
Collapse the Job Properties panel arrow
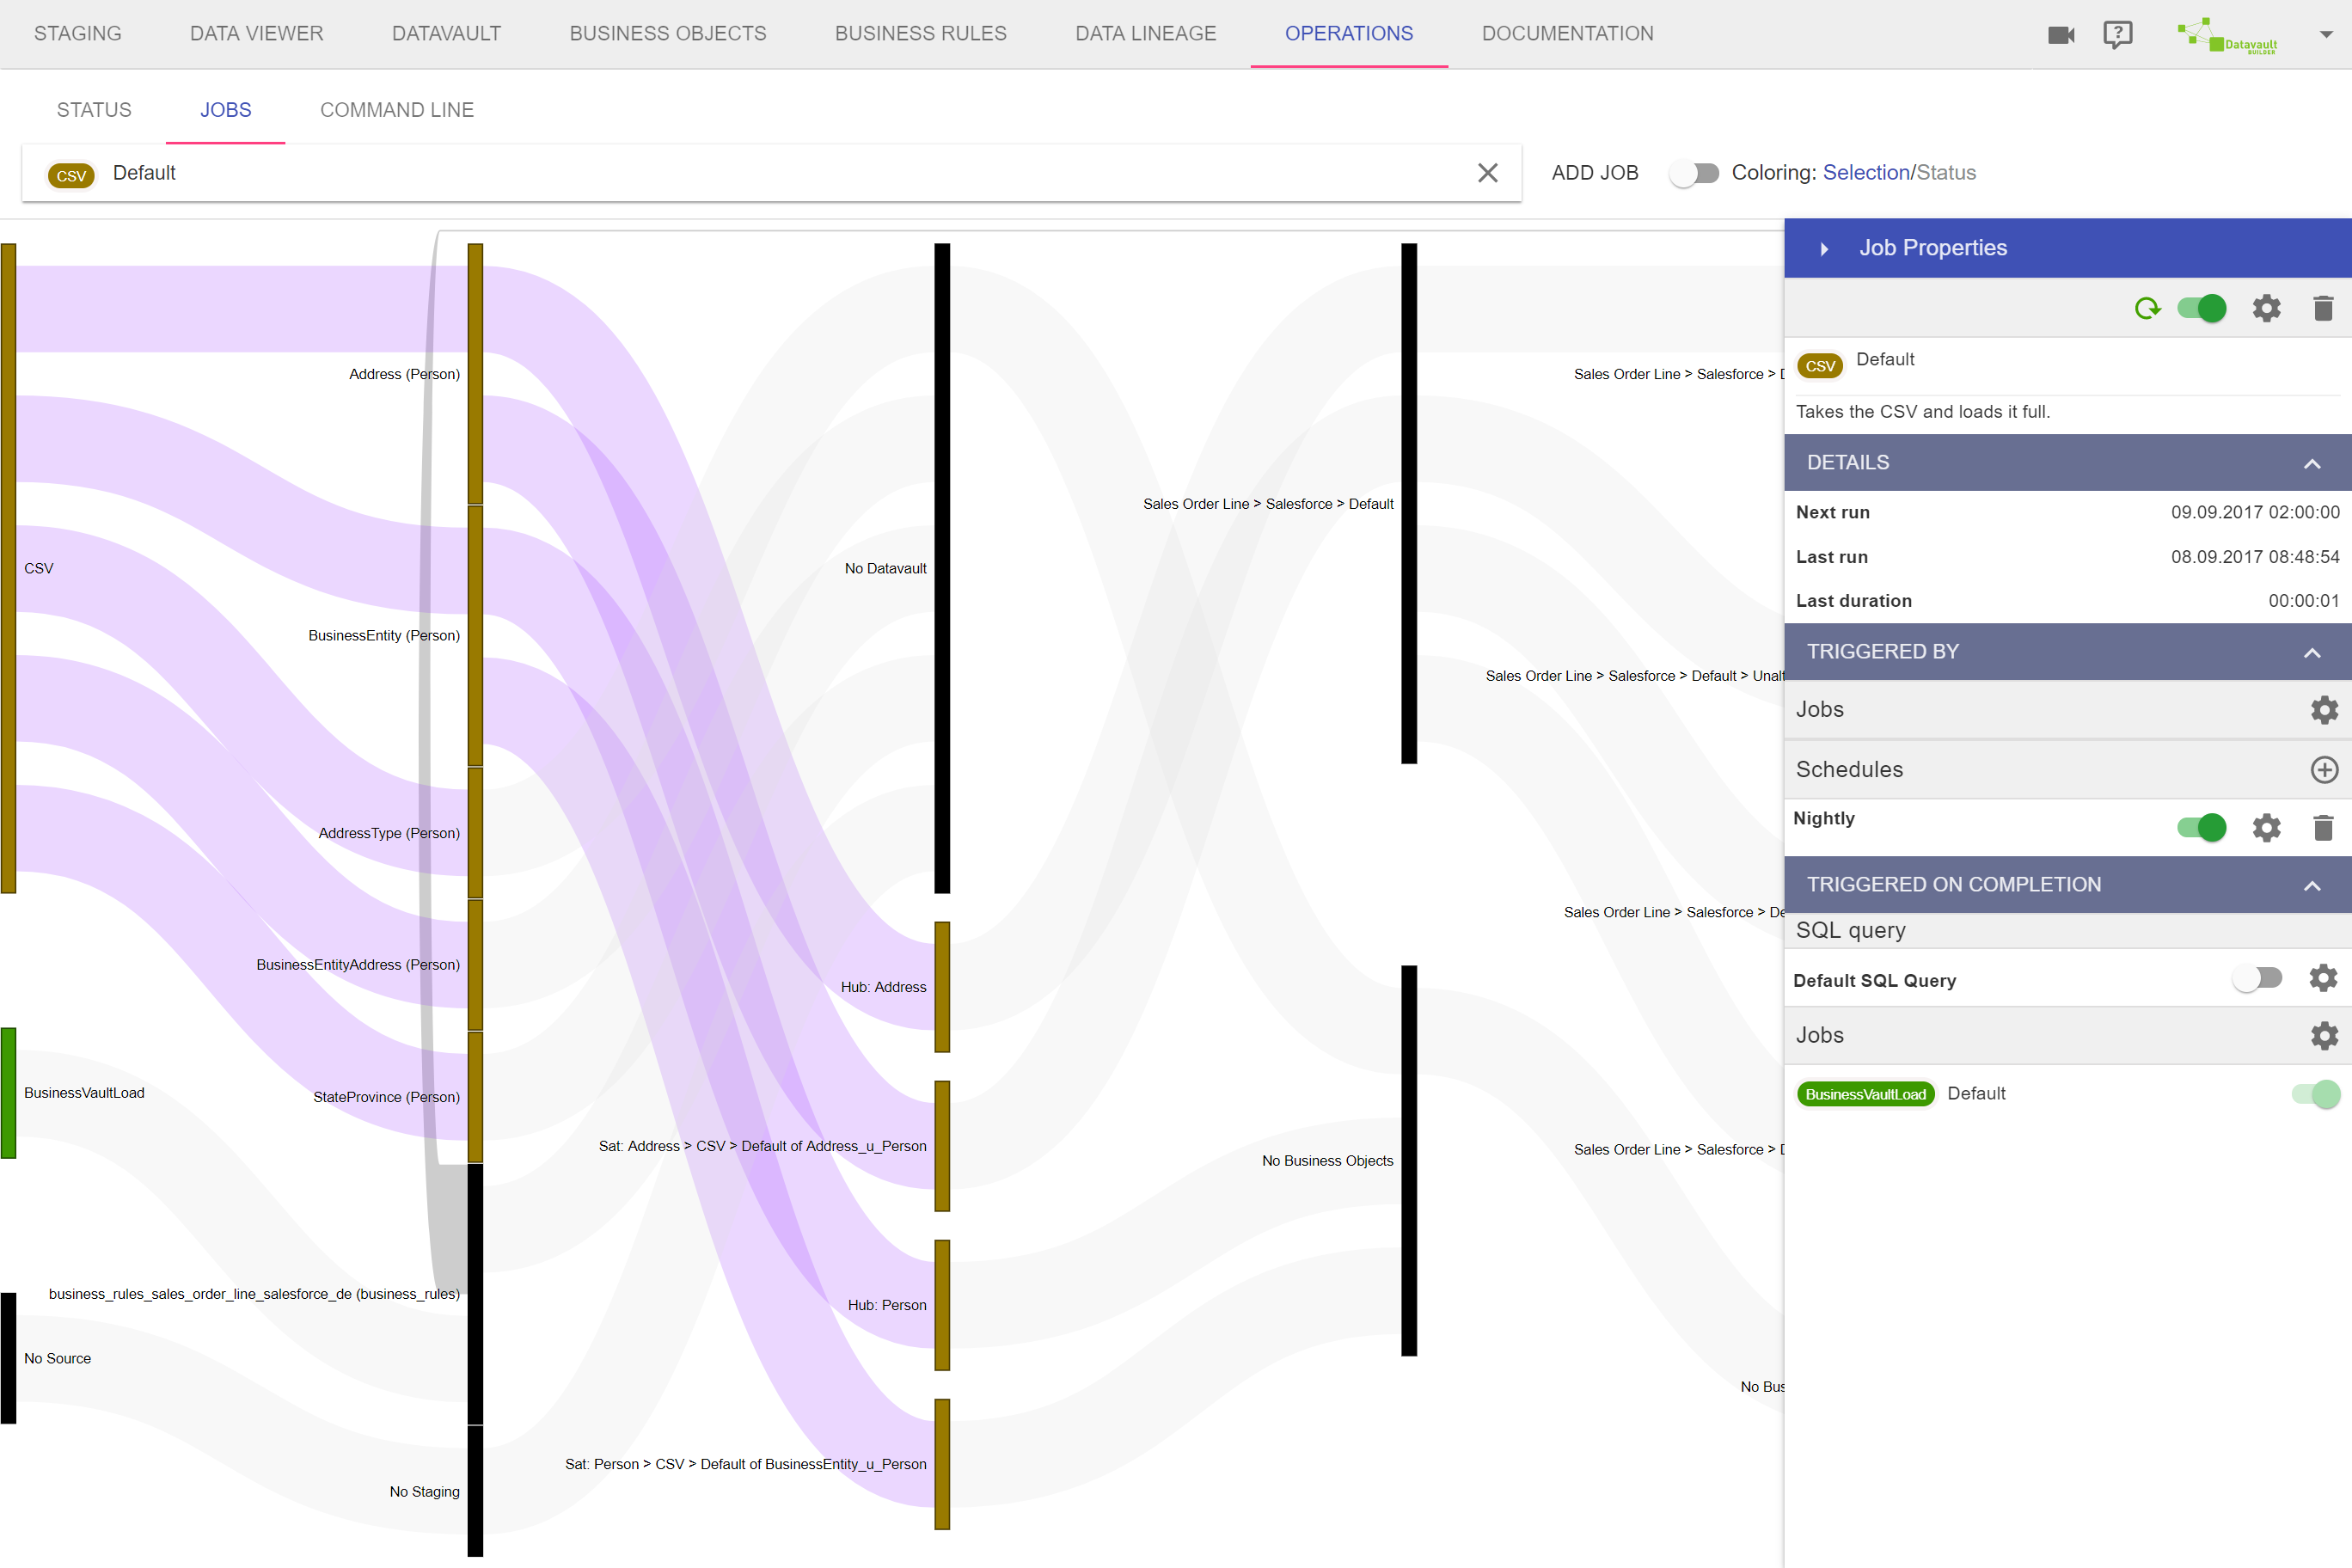coord(1824,249)
